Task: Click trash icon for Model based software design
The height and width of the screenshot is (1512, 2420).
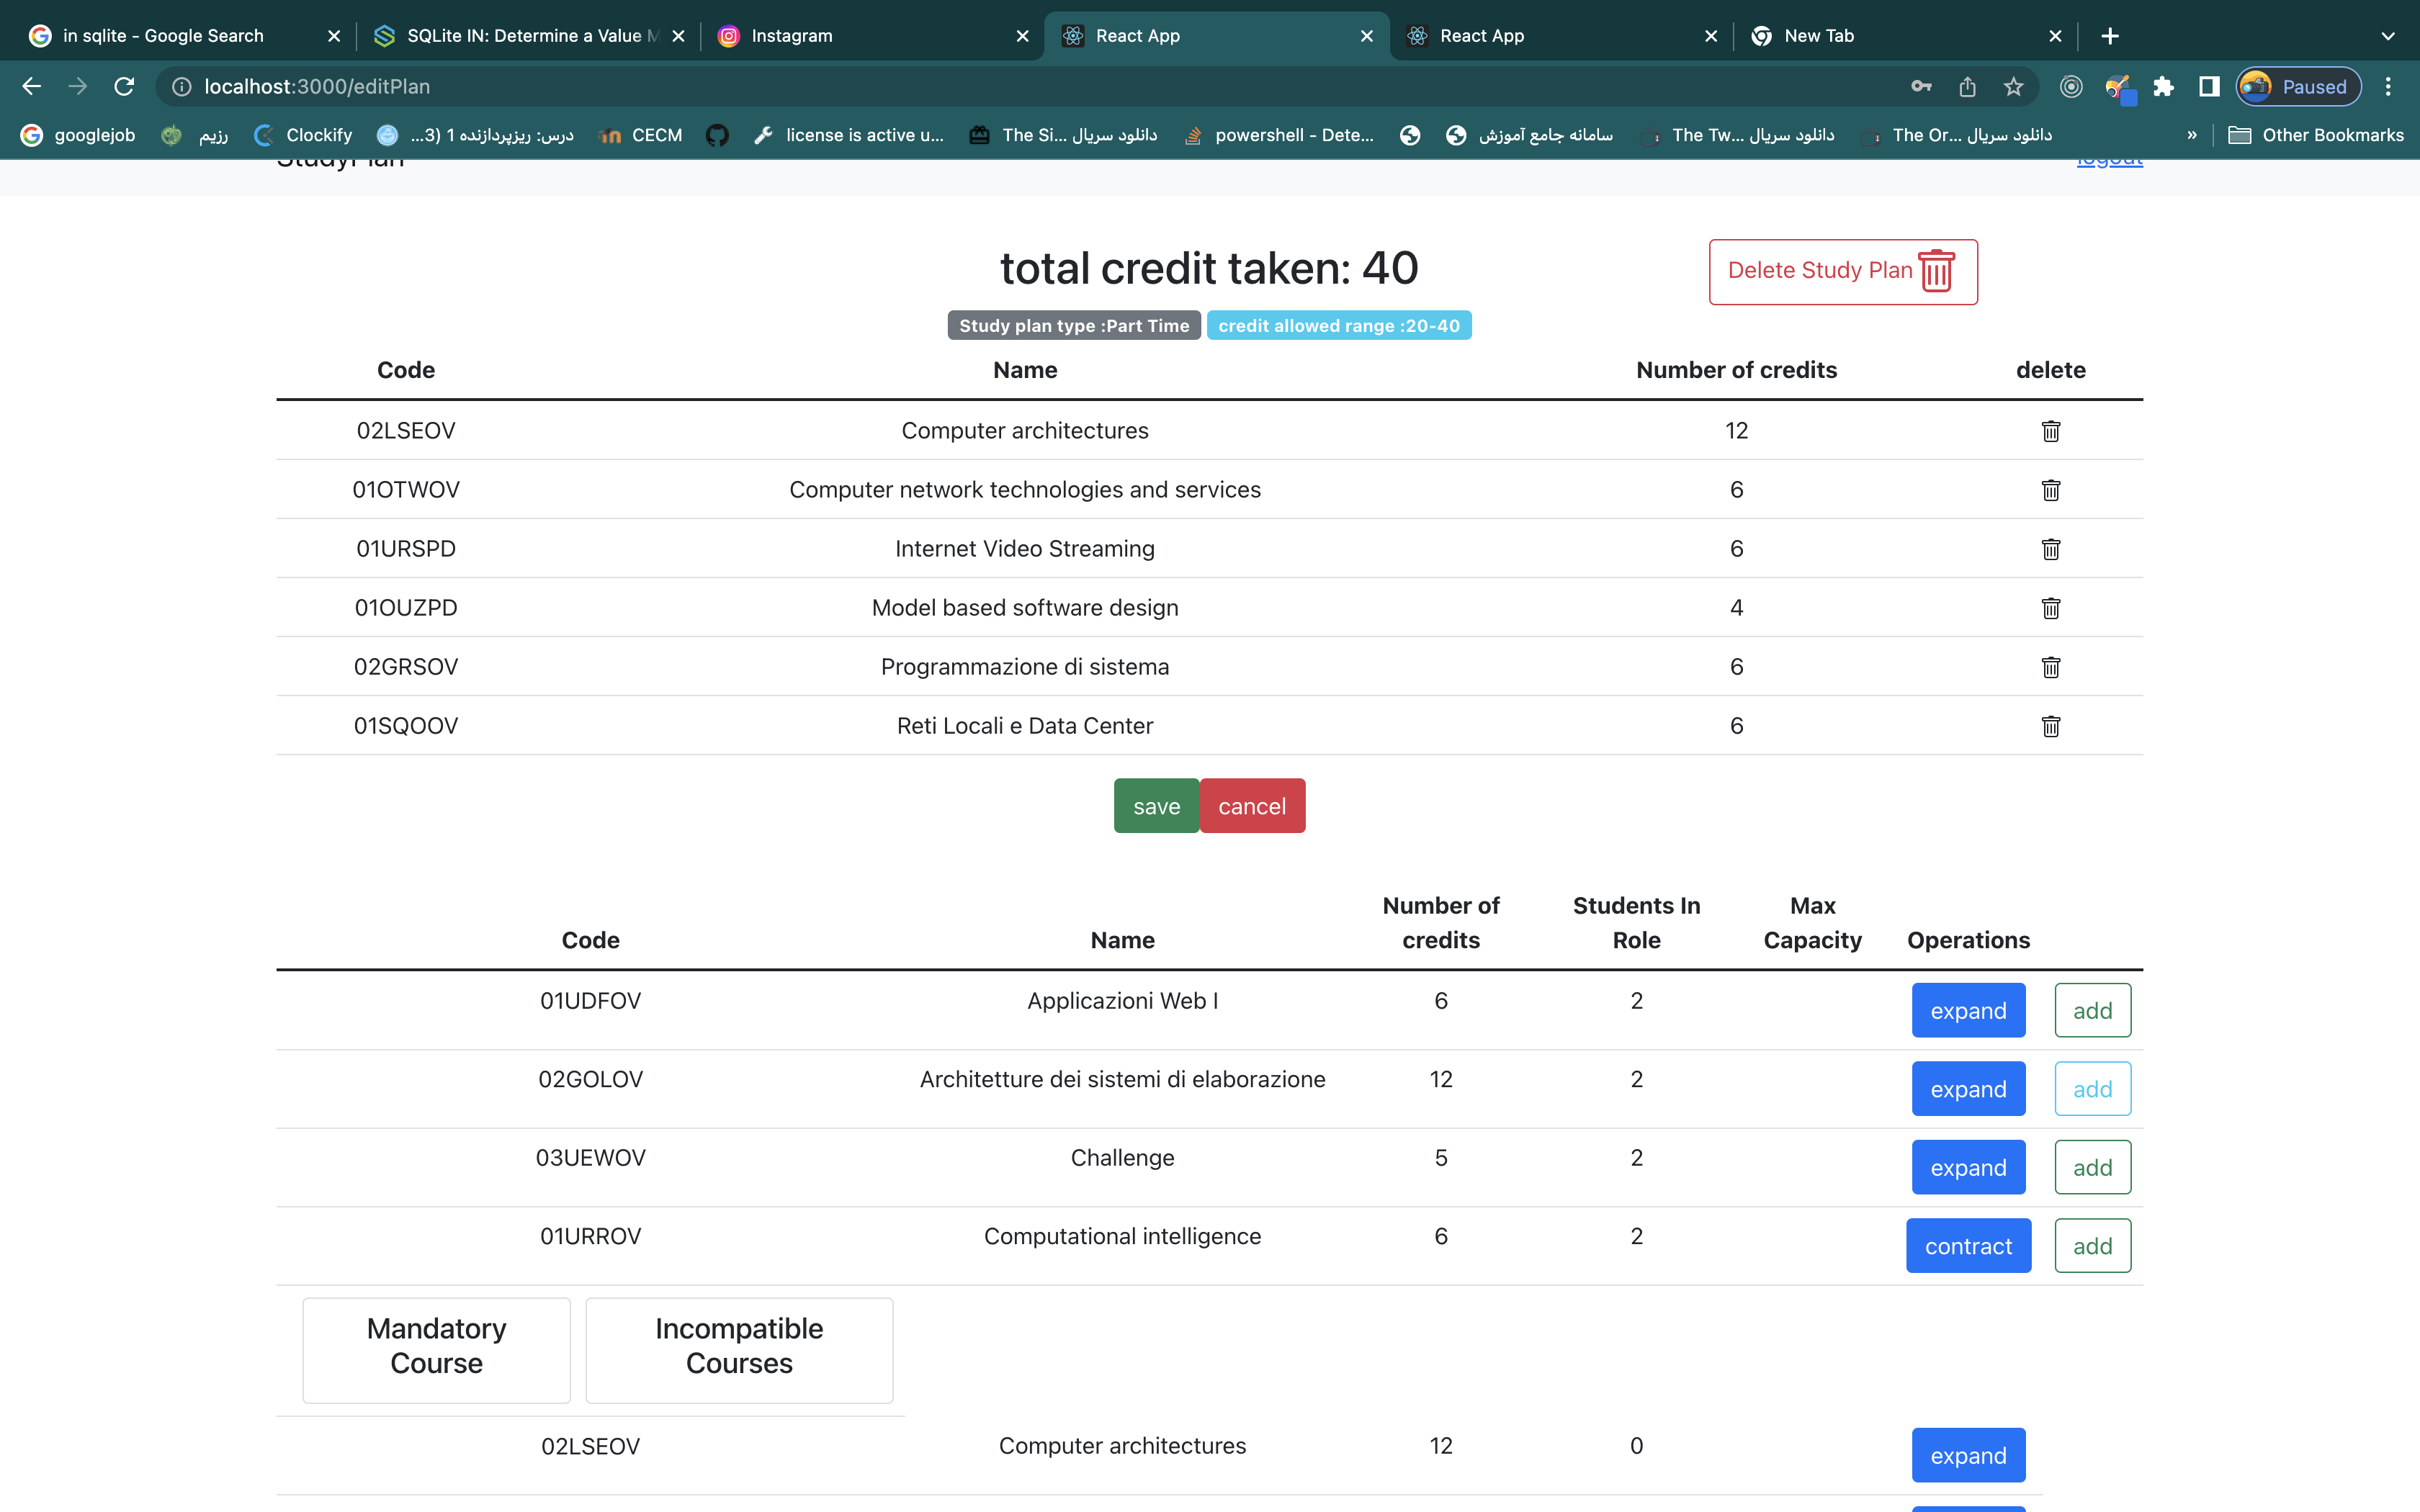Action: point(2050,608)
